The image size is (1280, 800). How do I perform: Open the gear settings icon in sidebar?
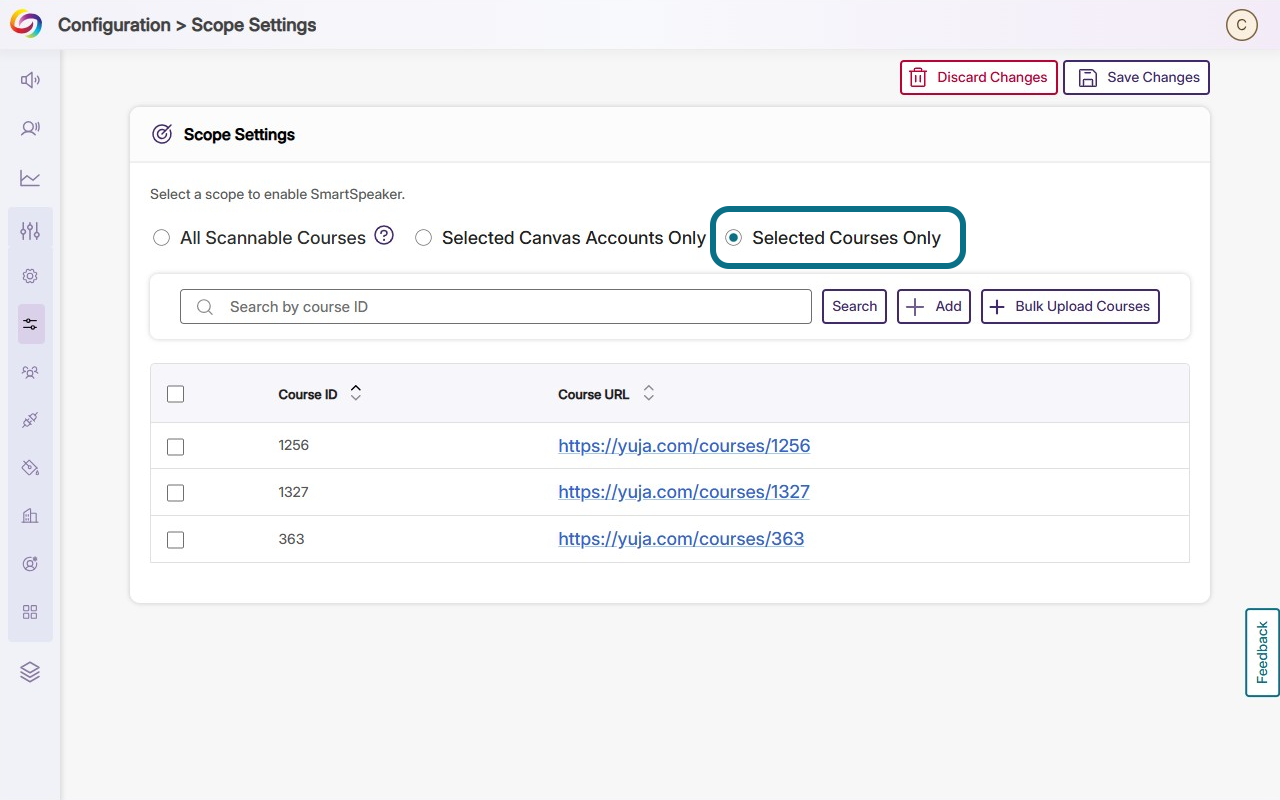click(30, 276)
